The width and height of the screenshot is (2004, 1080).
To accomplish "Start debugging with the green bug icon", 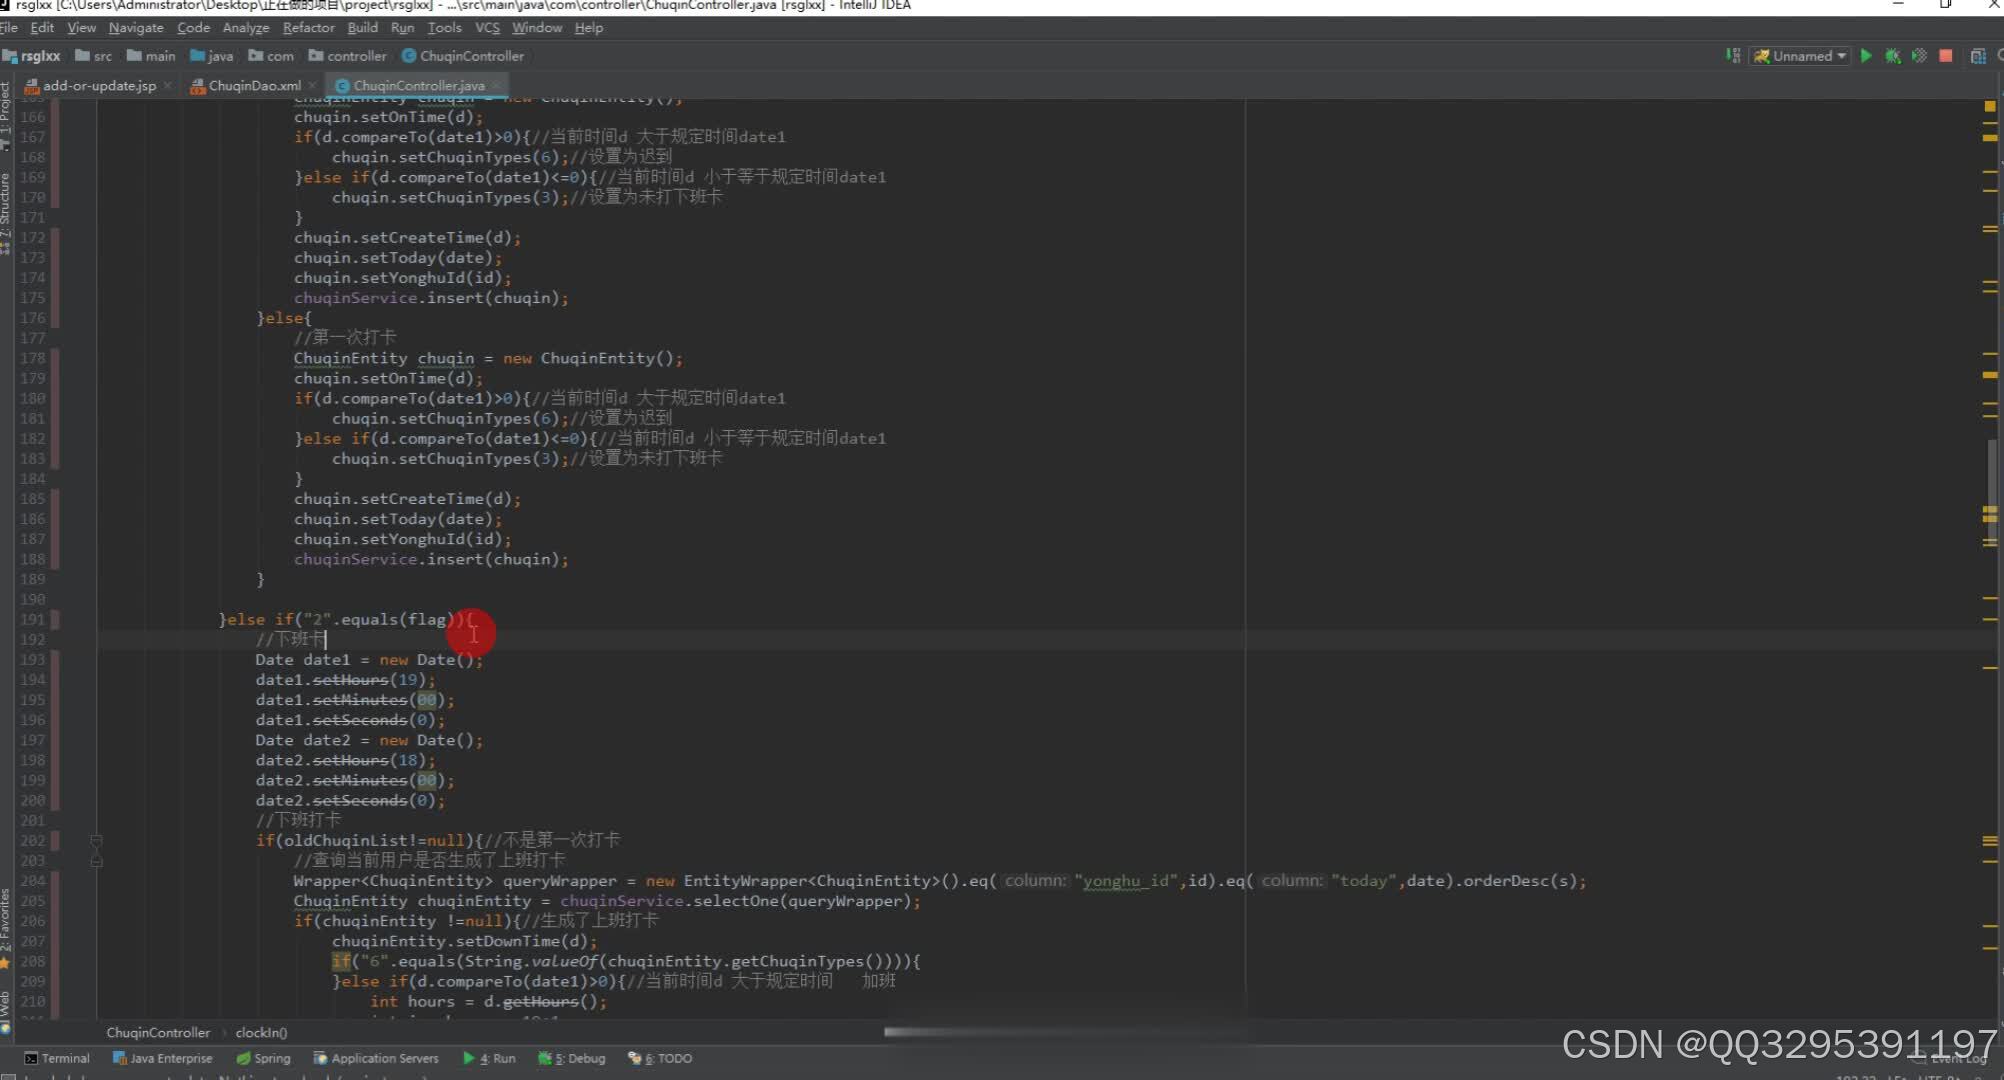I will [1893, 56].
